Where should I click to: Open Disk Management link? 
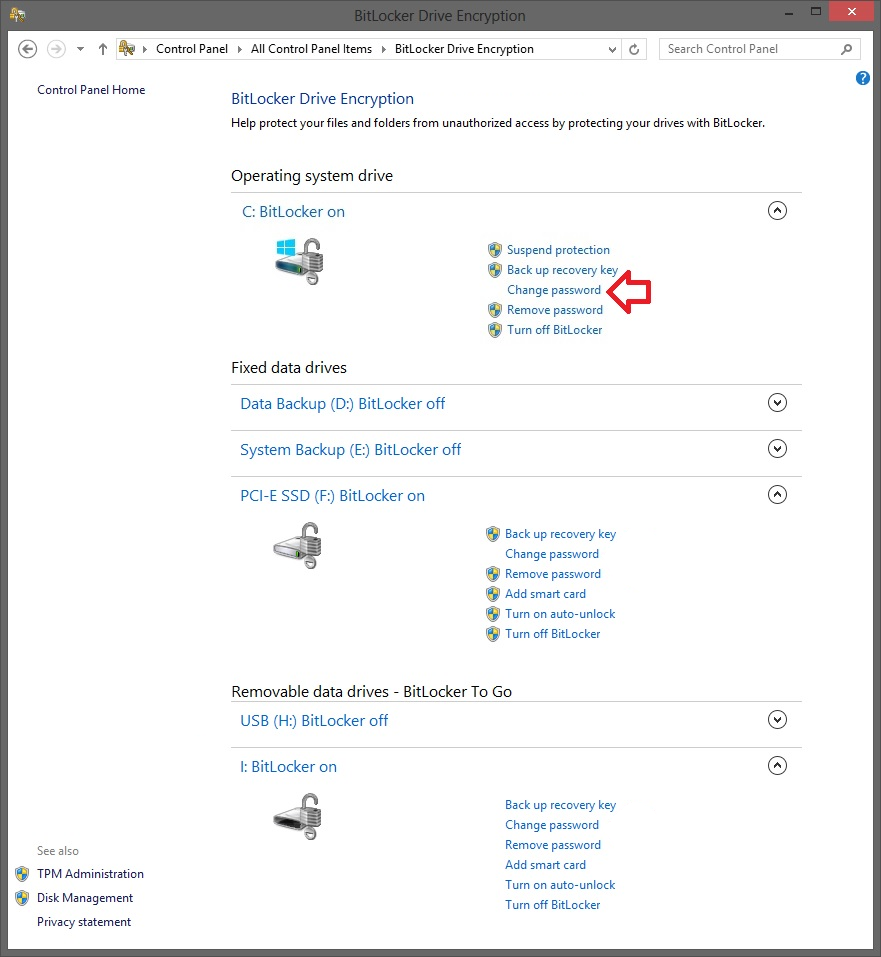pos(85,898)
